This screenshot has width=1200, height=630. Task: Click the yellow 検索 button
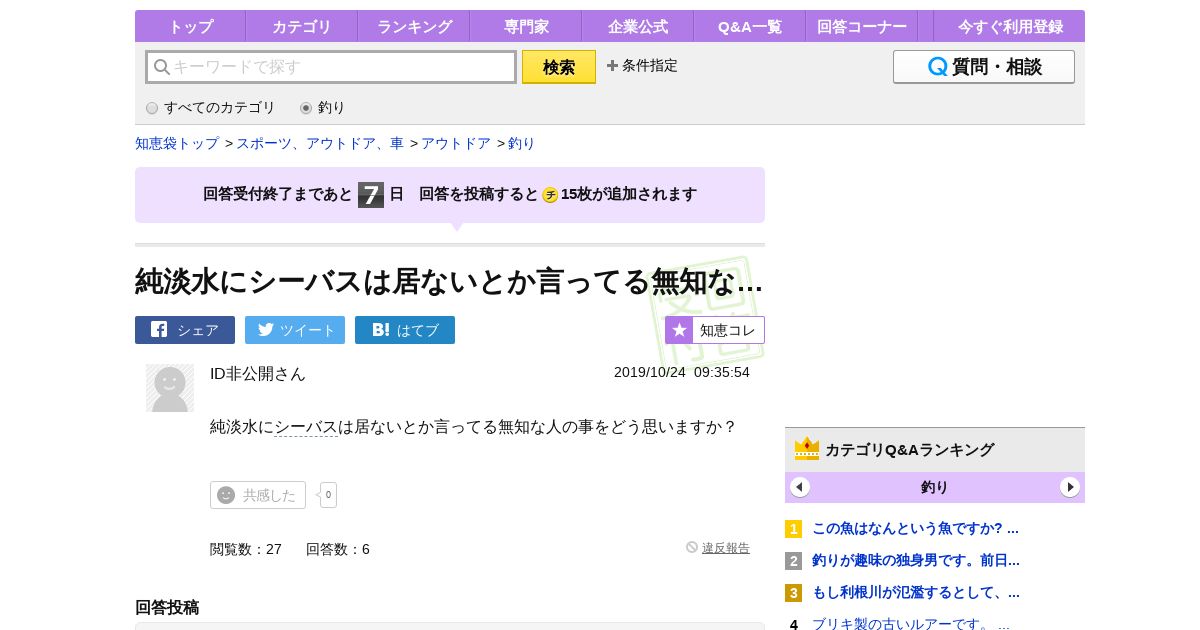click(x=559, y=67)
